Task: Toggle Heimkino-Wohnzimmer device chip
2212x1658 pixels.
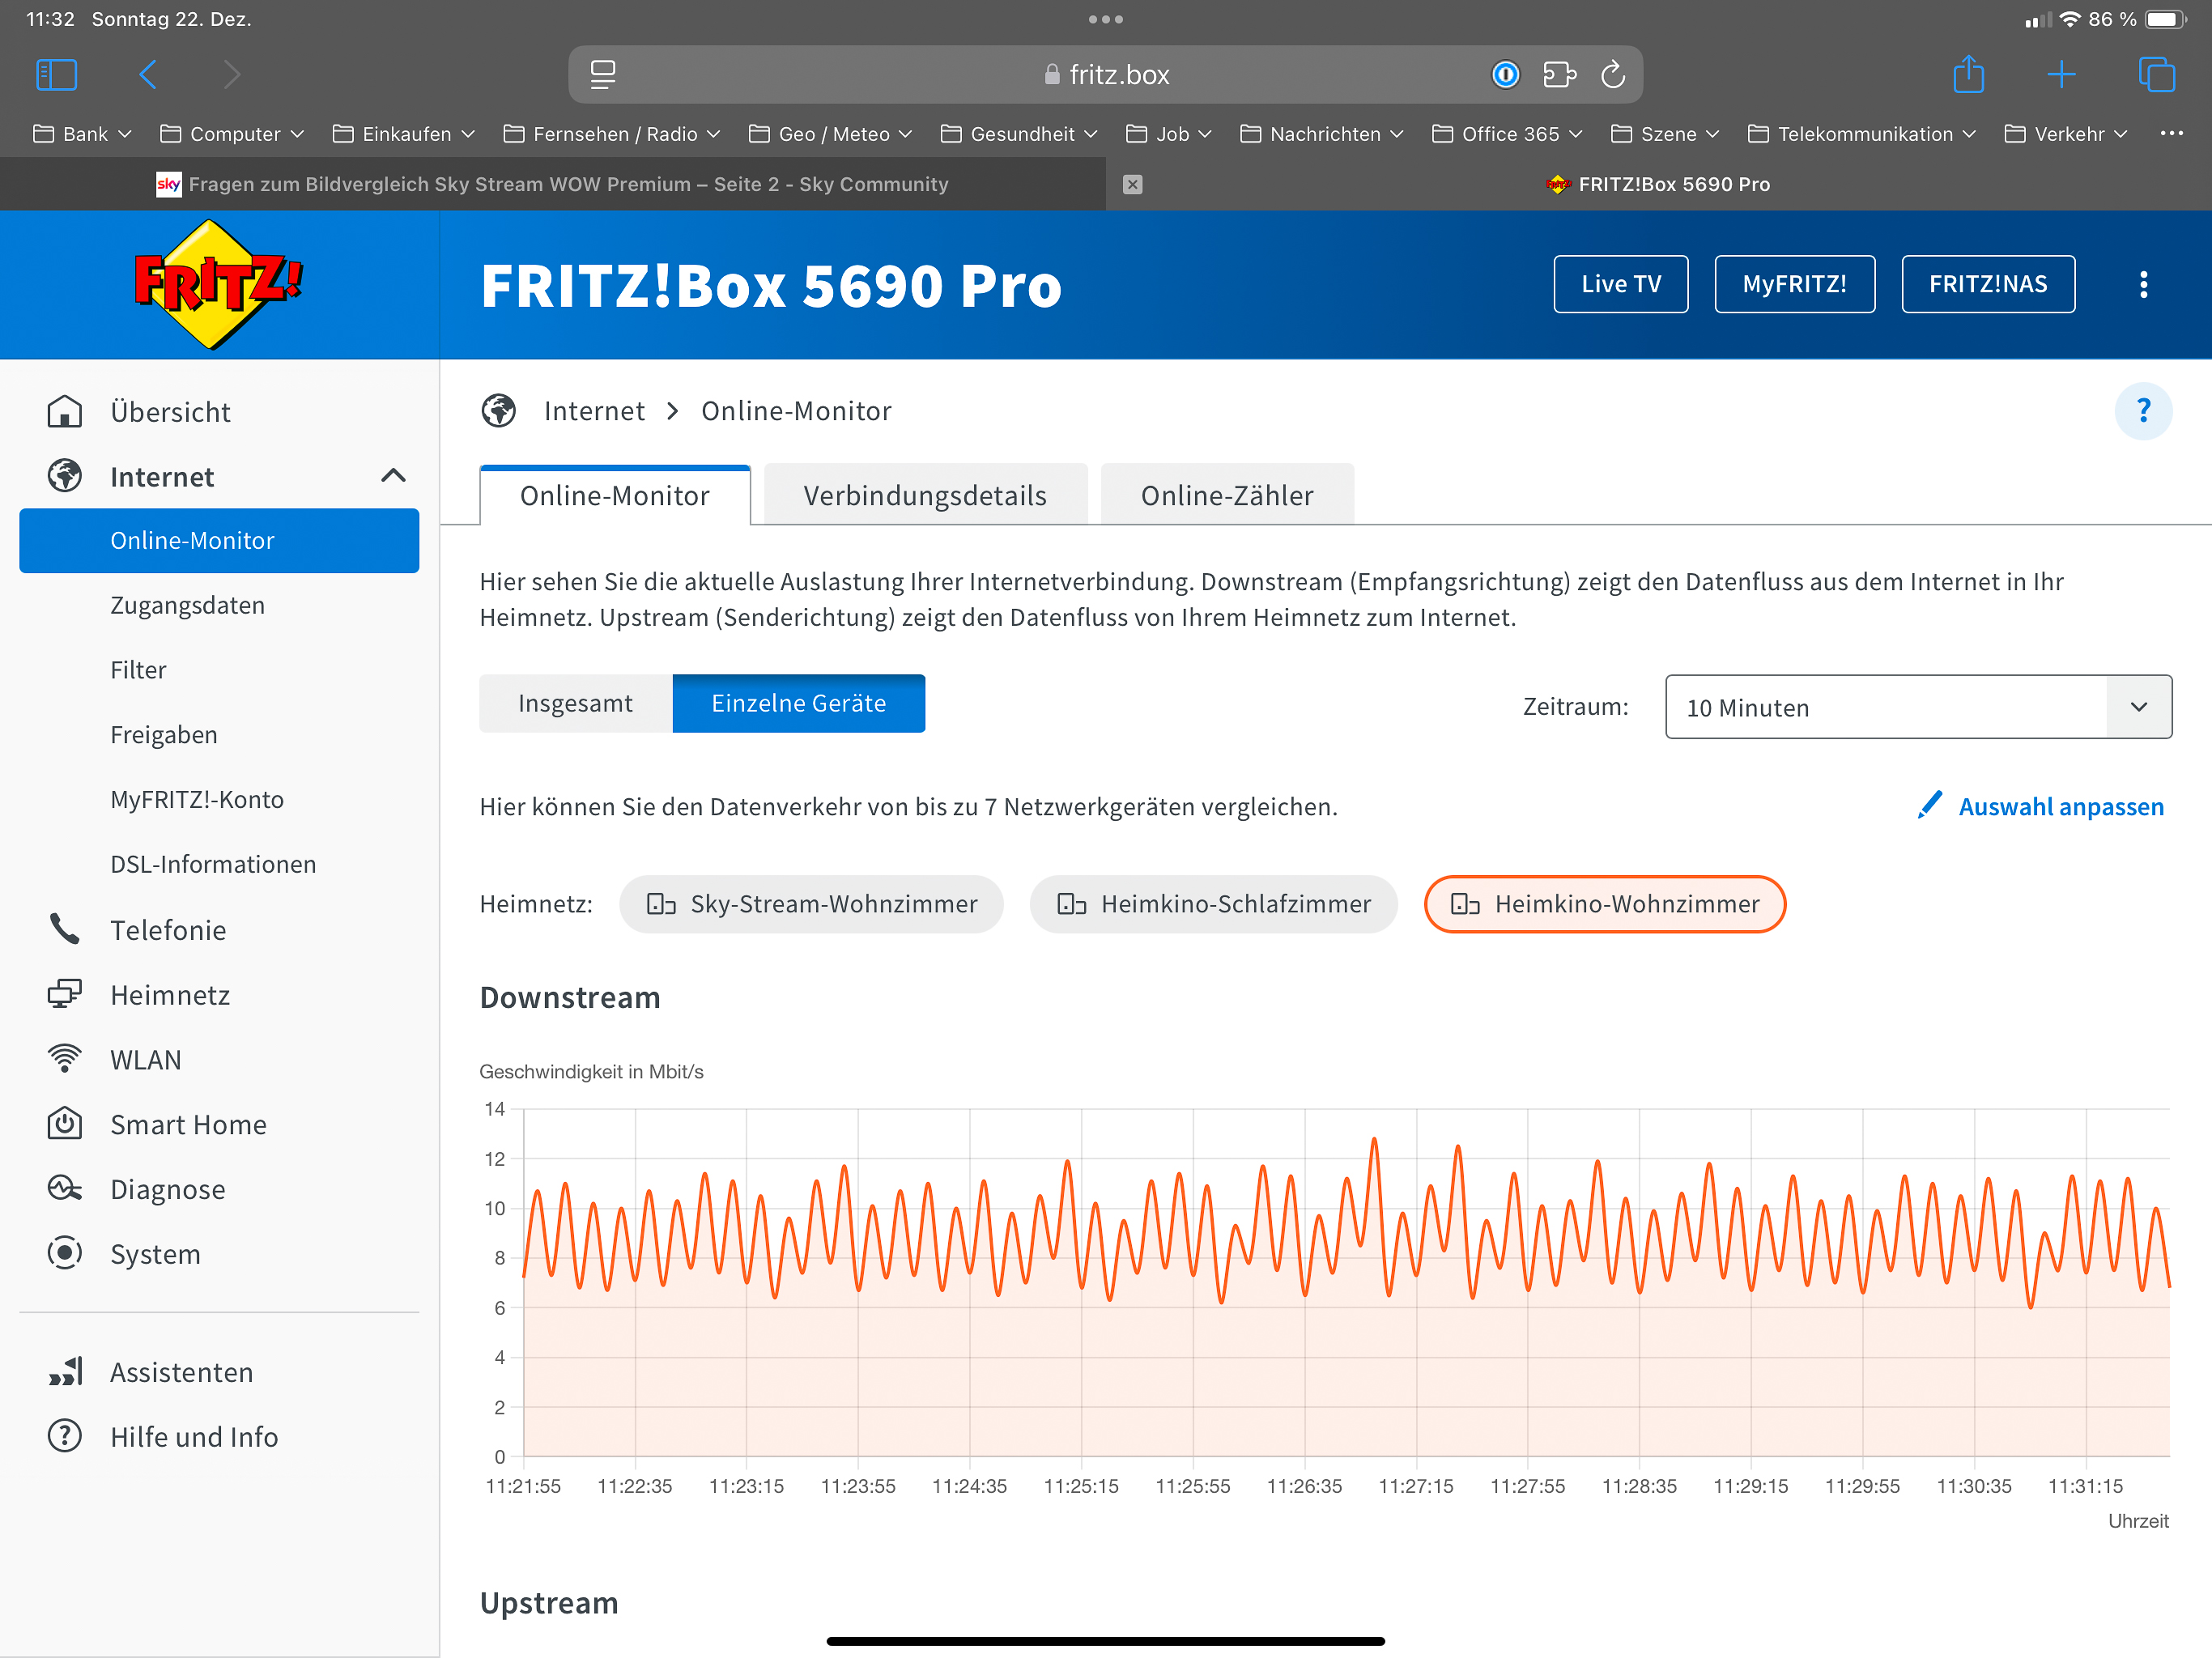Action: tap(1604, 904)
